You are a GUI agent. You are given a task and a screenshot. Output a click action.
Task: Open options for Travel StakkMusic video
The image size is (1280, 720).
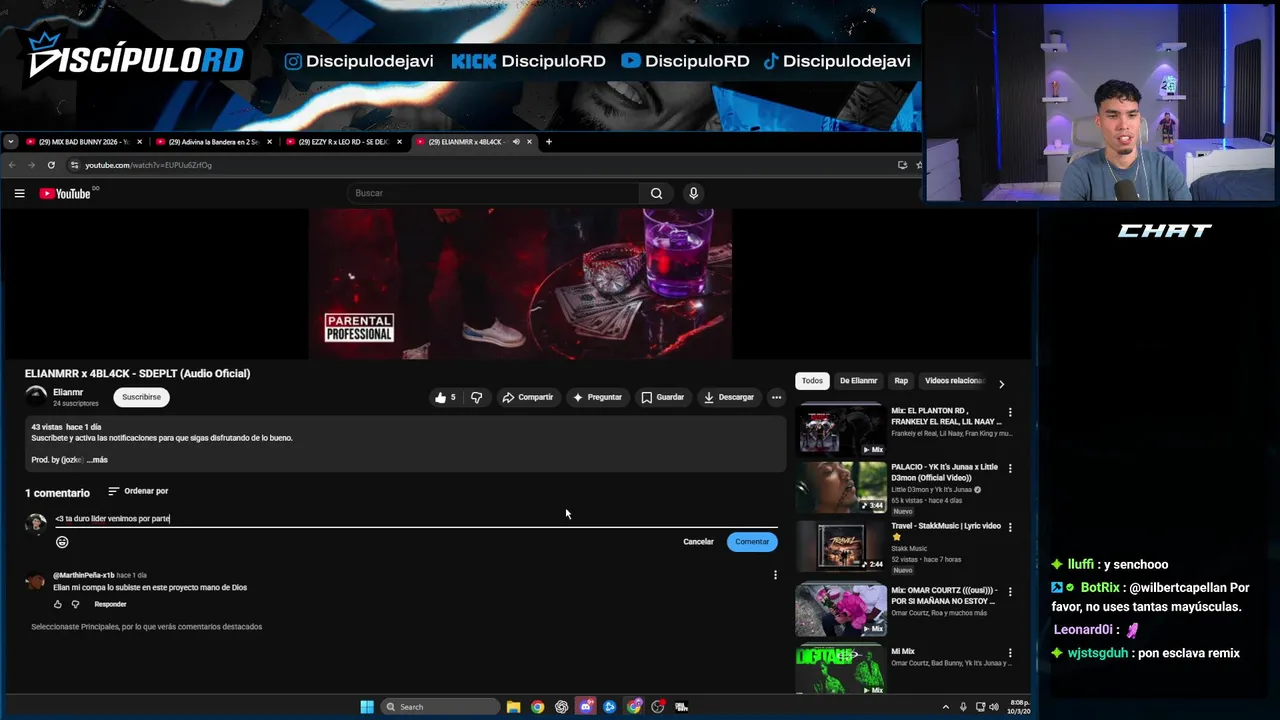click(x=1010, y=527)
